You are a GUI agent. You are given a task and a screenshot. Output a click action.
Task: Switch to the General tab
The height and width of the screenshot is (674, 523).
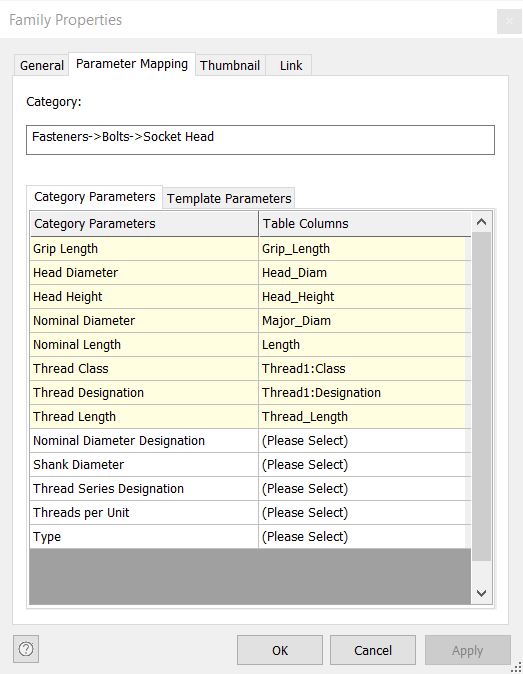42,66
